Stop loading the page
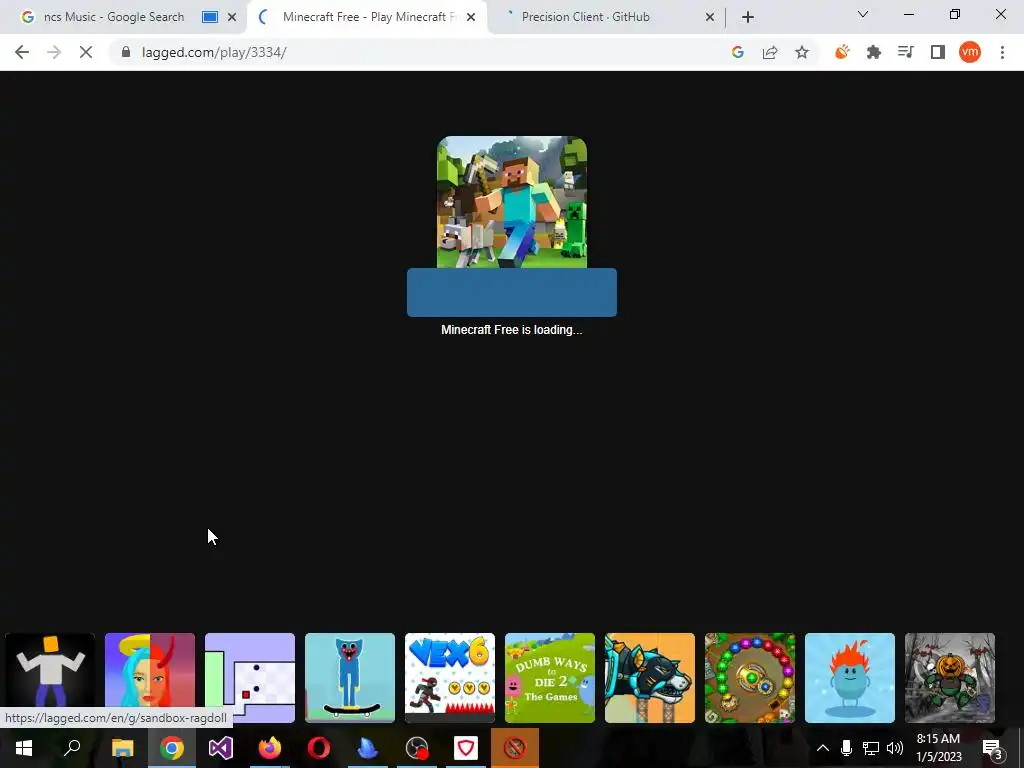1024x768 pixels. tap(86, 52)
